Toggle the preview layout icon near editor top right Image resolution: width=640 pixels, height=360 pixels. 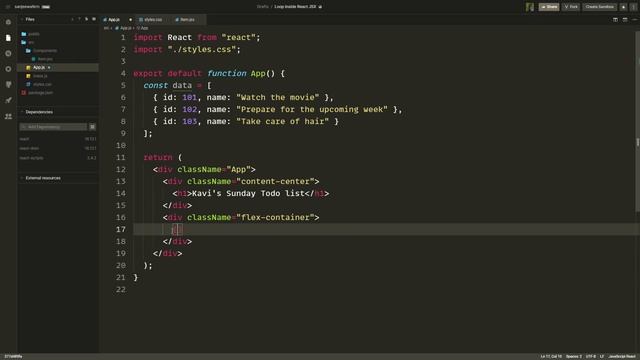[625, 20]
